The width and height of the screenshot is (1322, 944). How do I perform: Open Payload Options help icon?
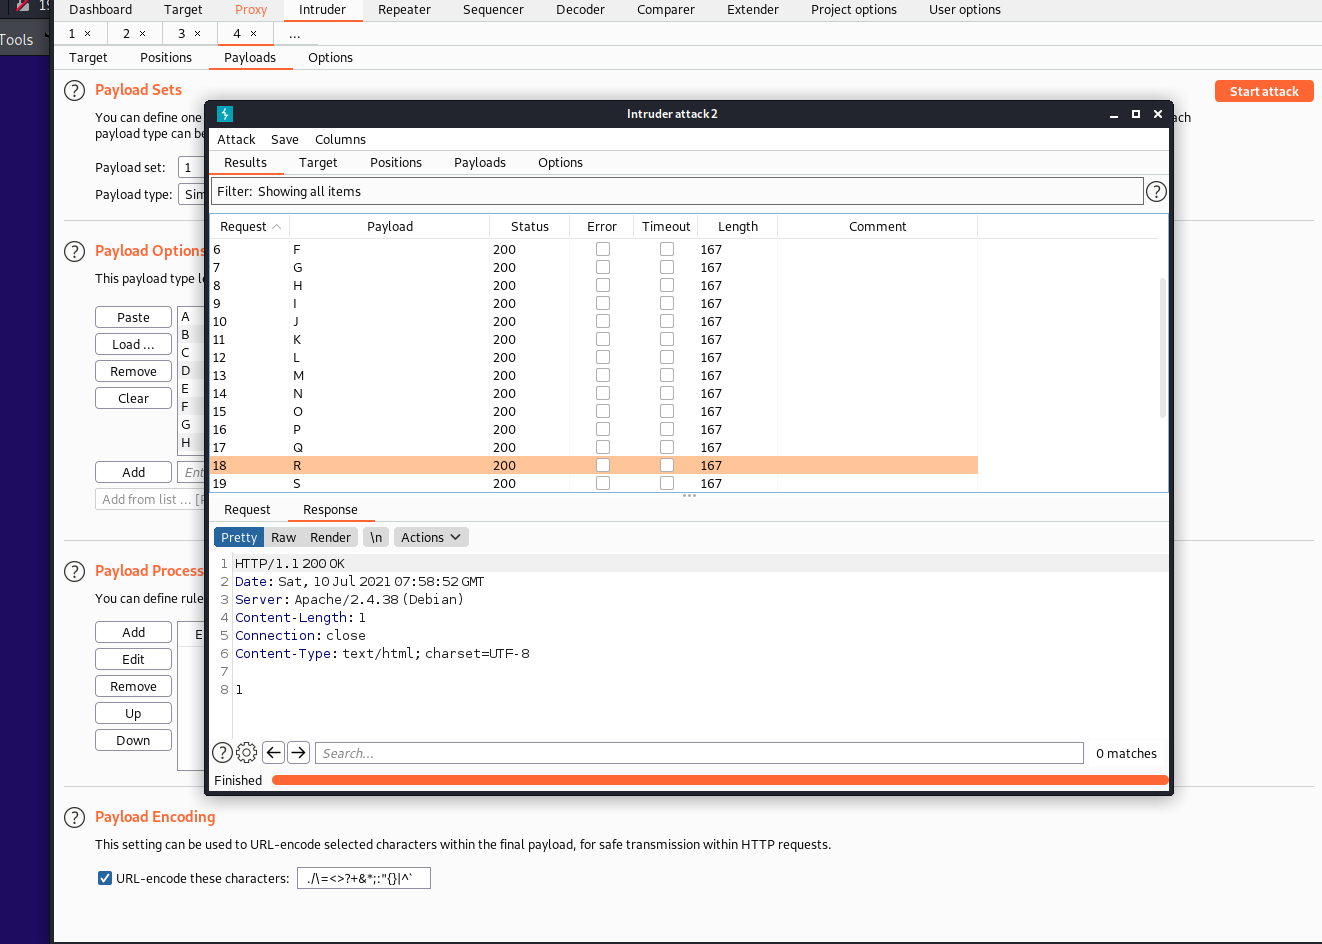[74, 251]
